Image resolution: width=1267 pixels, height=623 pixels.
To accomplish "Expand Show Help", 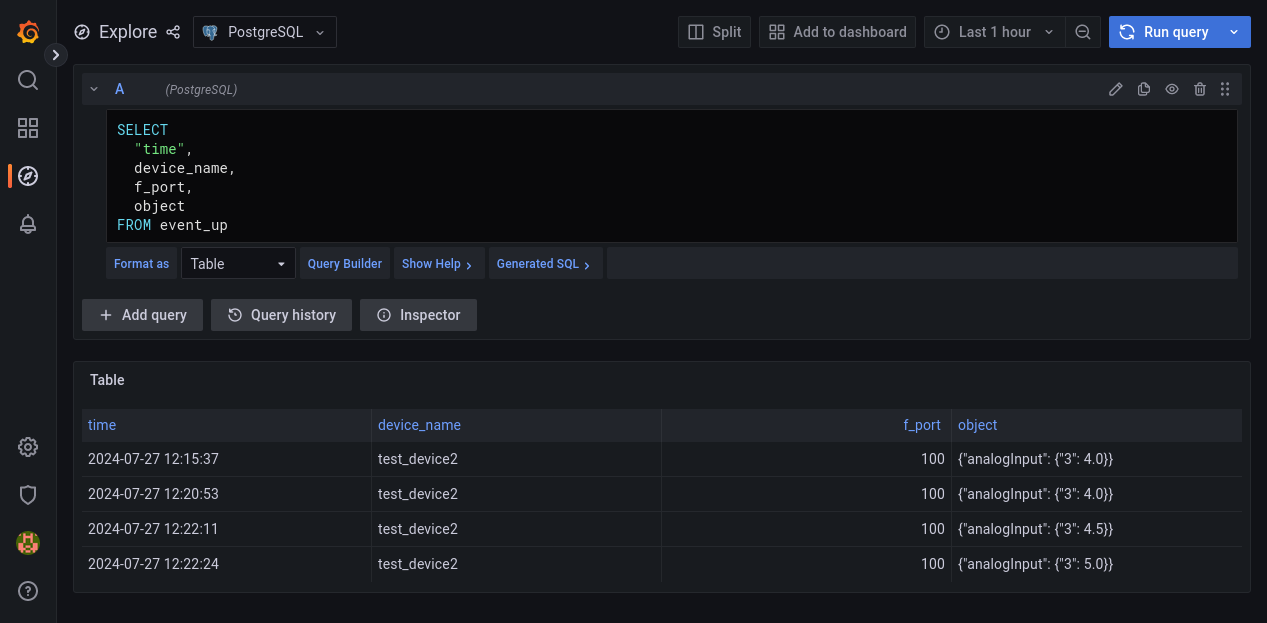I will click(x=438, y=264).
